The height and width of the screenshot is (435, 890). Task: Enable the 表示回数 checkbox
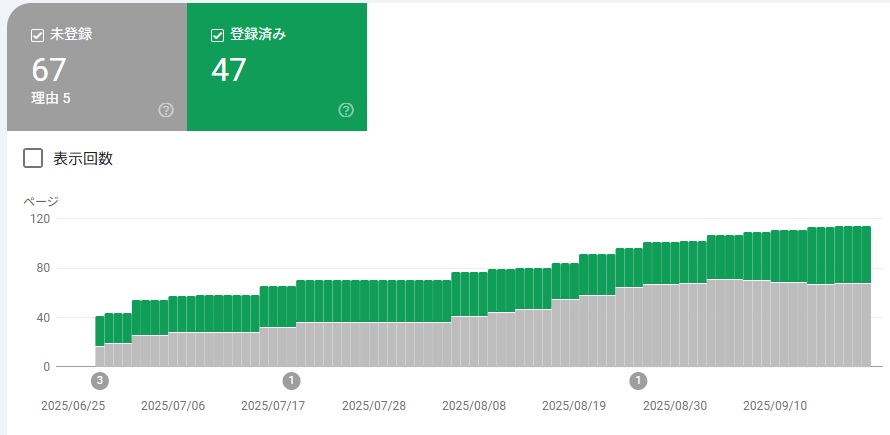point(33,158)
